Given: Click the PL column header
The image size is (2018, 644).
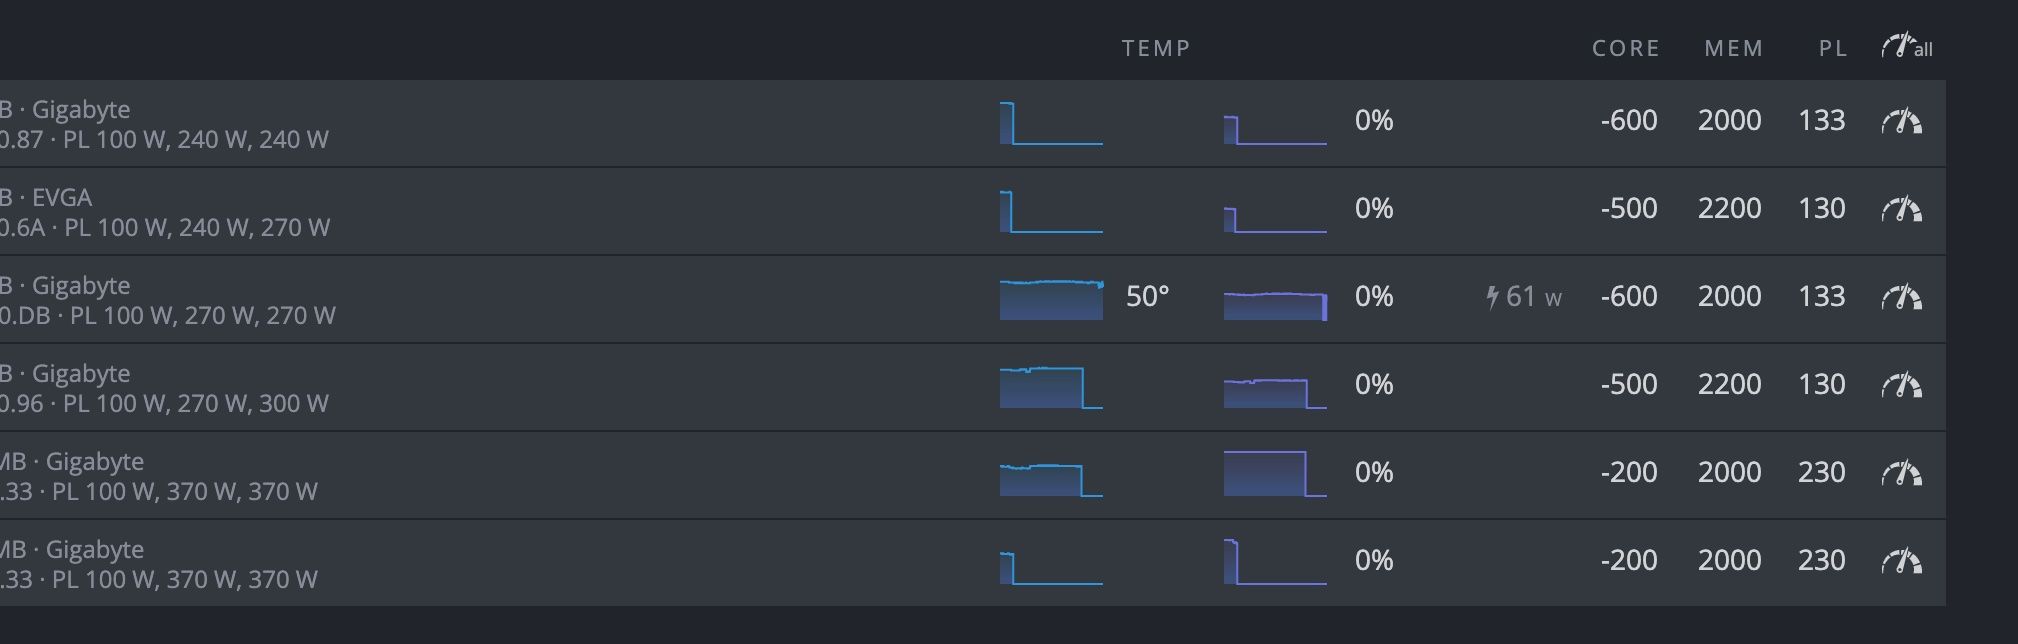Looking at the screenshot, I should (1833, 48).
